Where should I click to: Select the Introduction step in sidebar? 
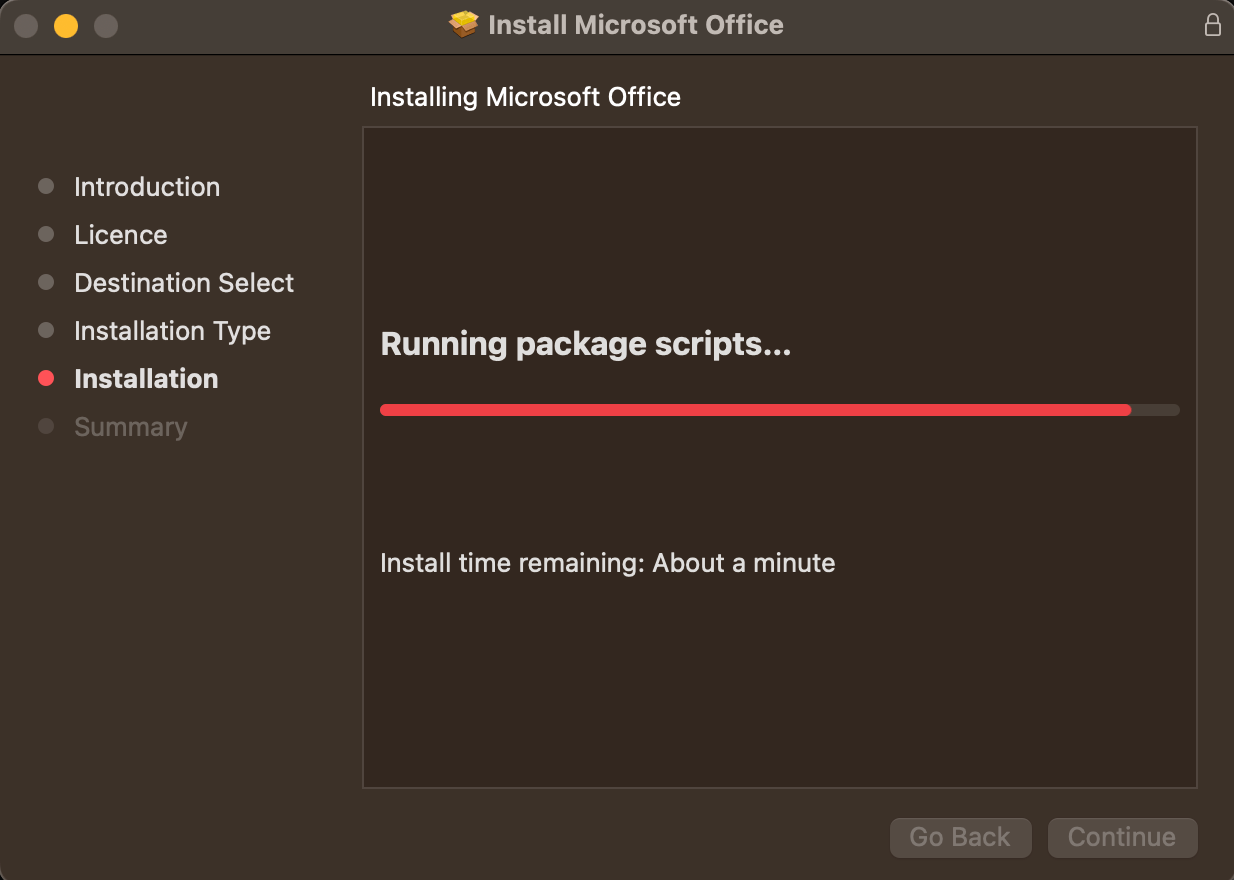click(147, 187)
